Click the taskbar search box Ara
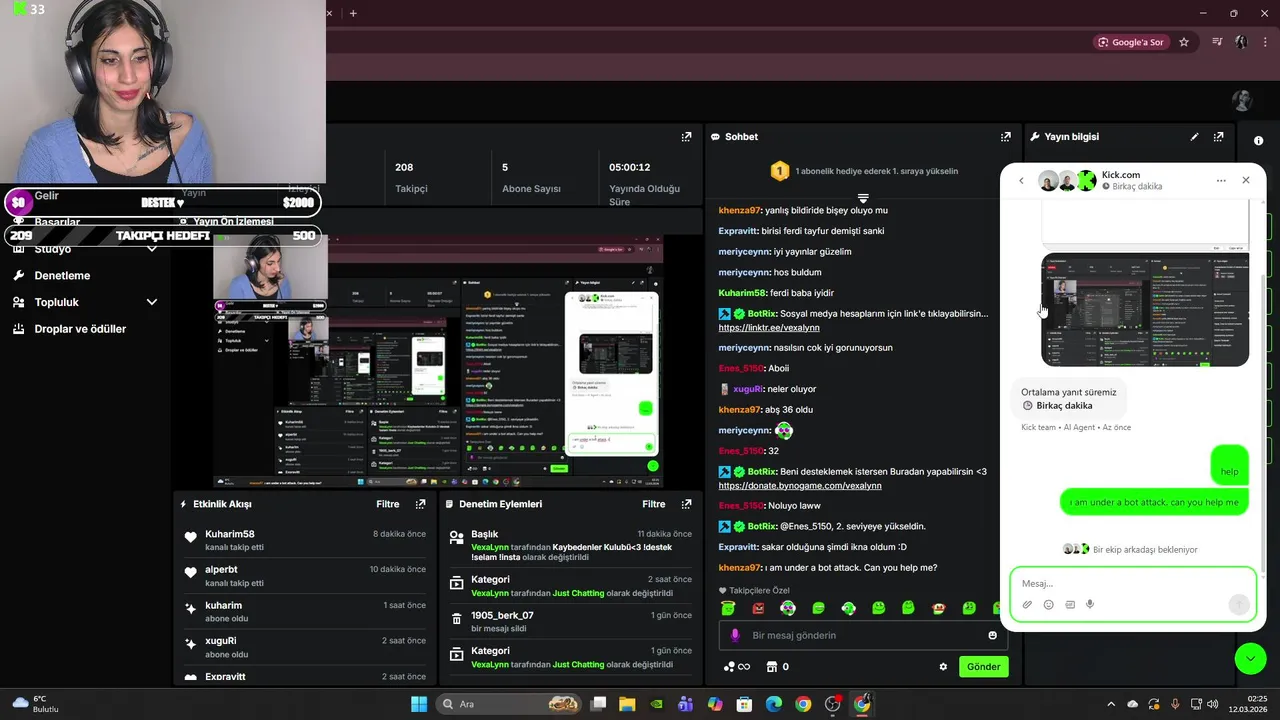This screenshot has height=720, width=1280. click(x=511, y=704)
